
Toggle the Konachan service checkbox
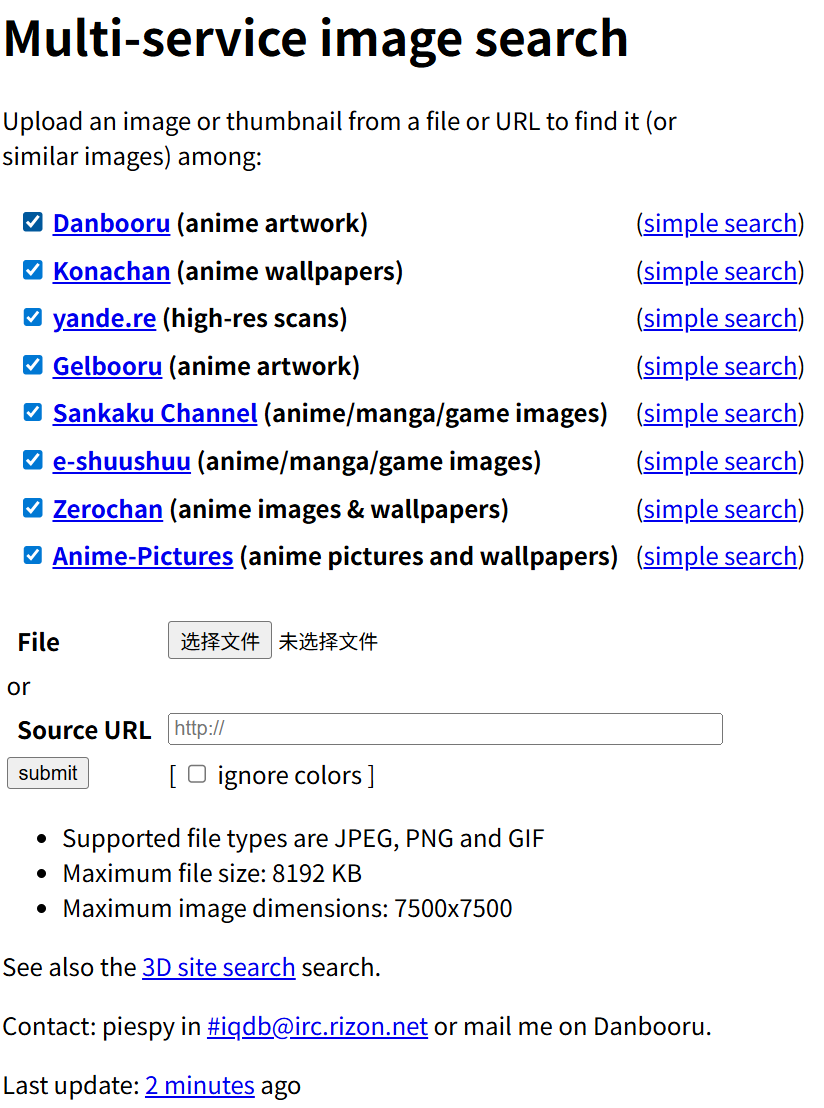(33, 270)
